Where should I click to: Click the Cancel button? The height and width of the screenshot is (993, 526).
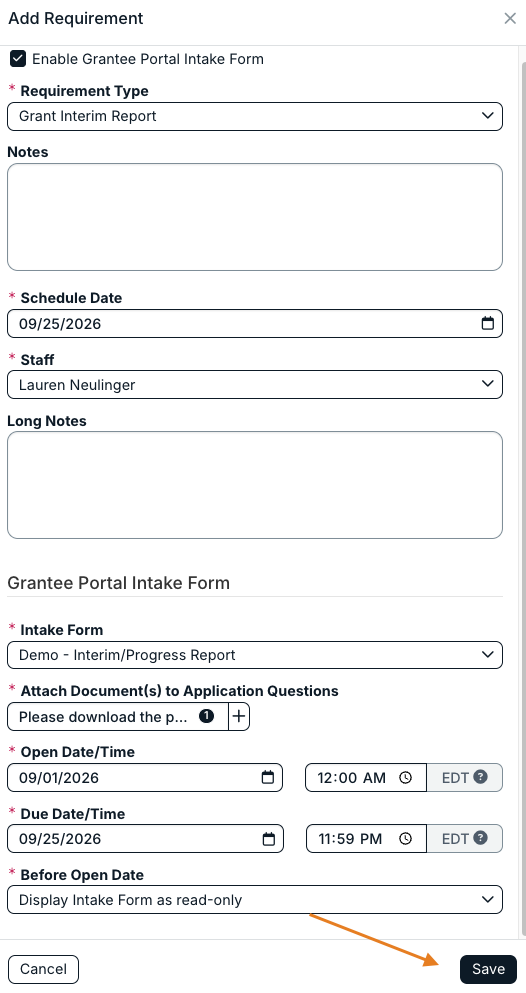43,969
